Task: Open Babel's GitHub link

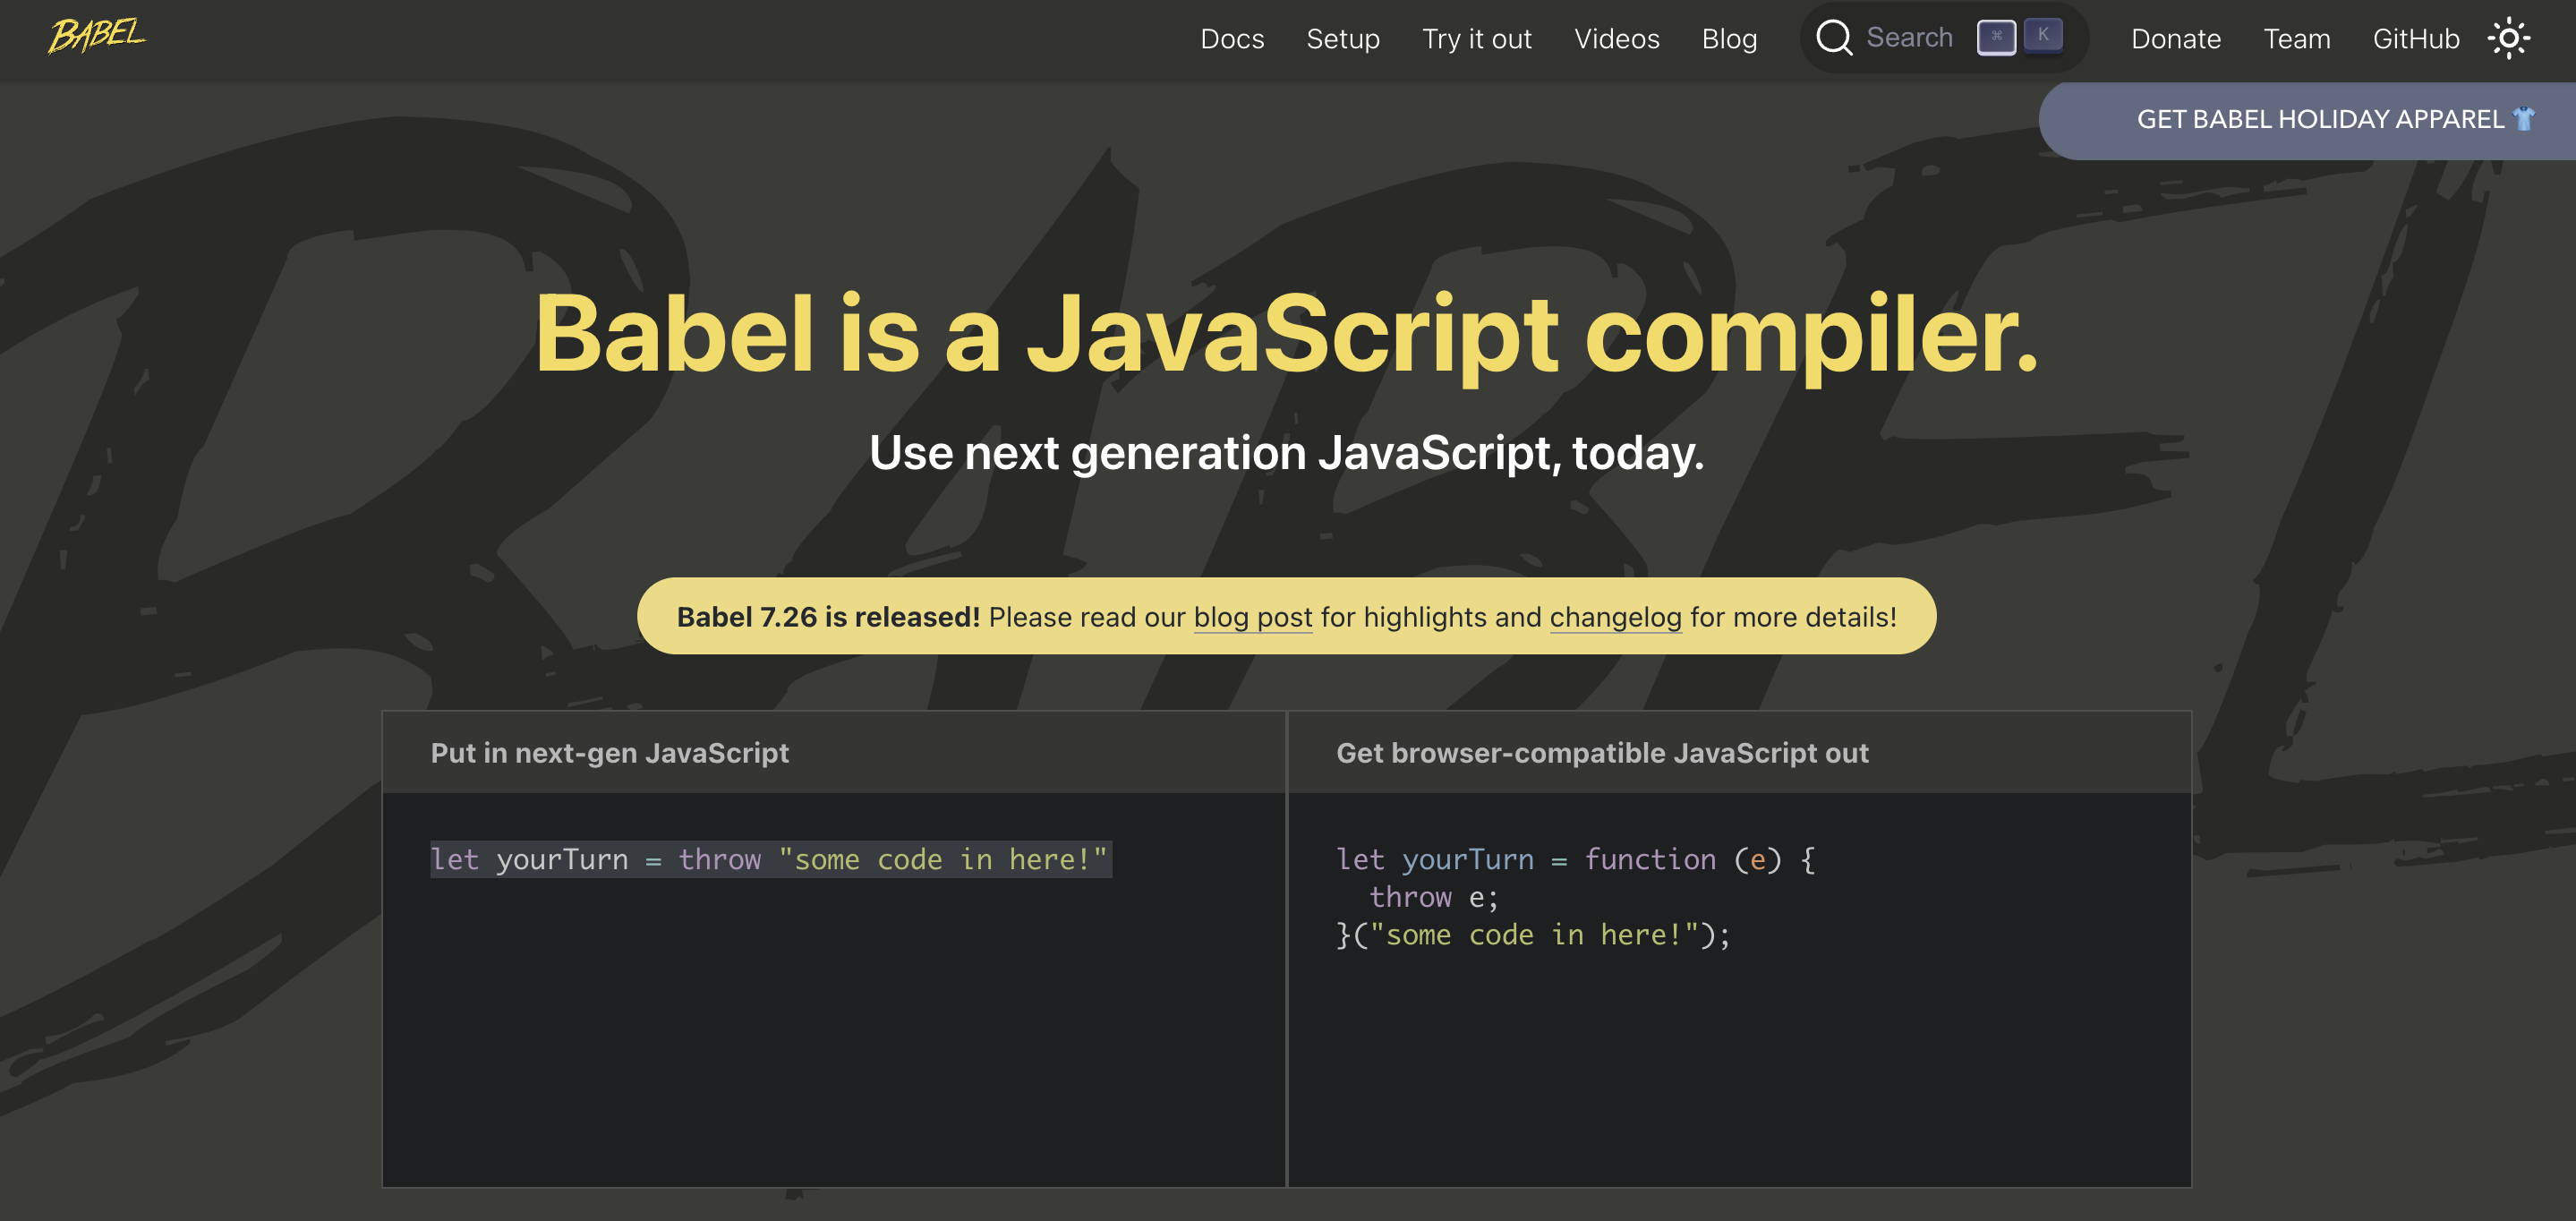Action: point(2416,39)
